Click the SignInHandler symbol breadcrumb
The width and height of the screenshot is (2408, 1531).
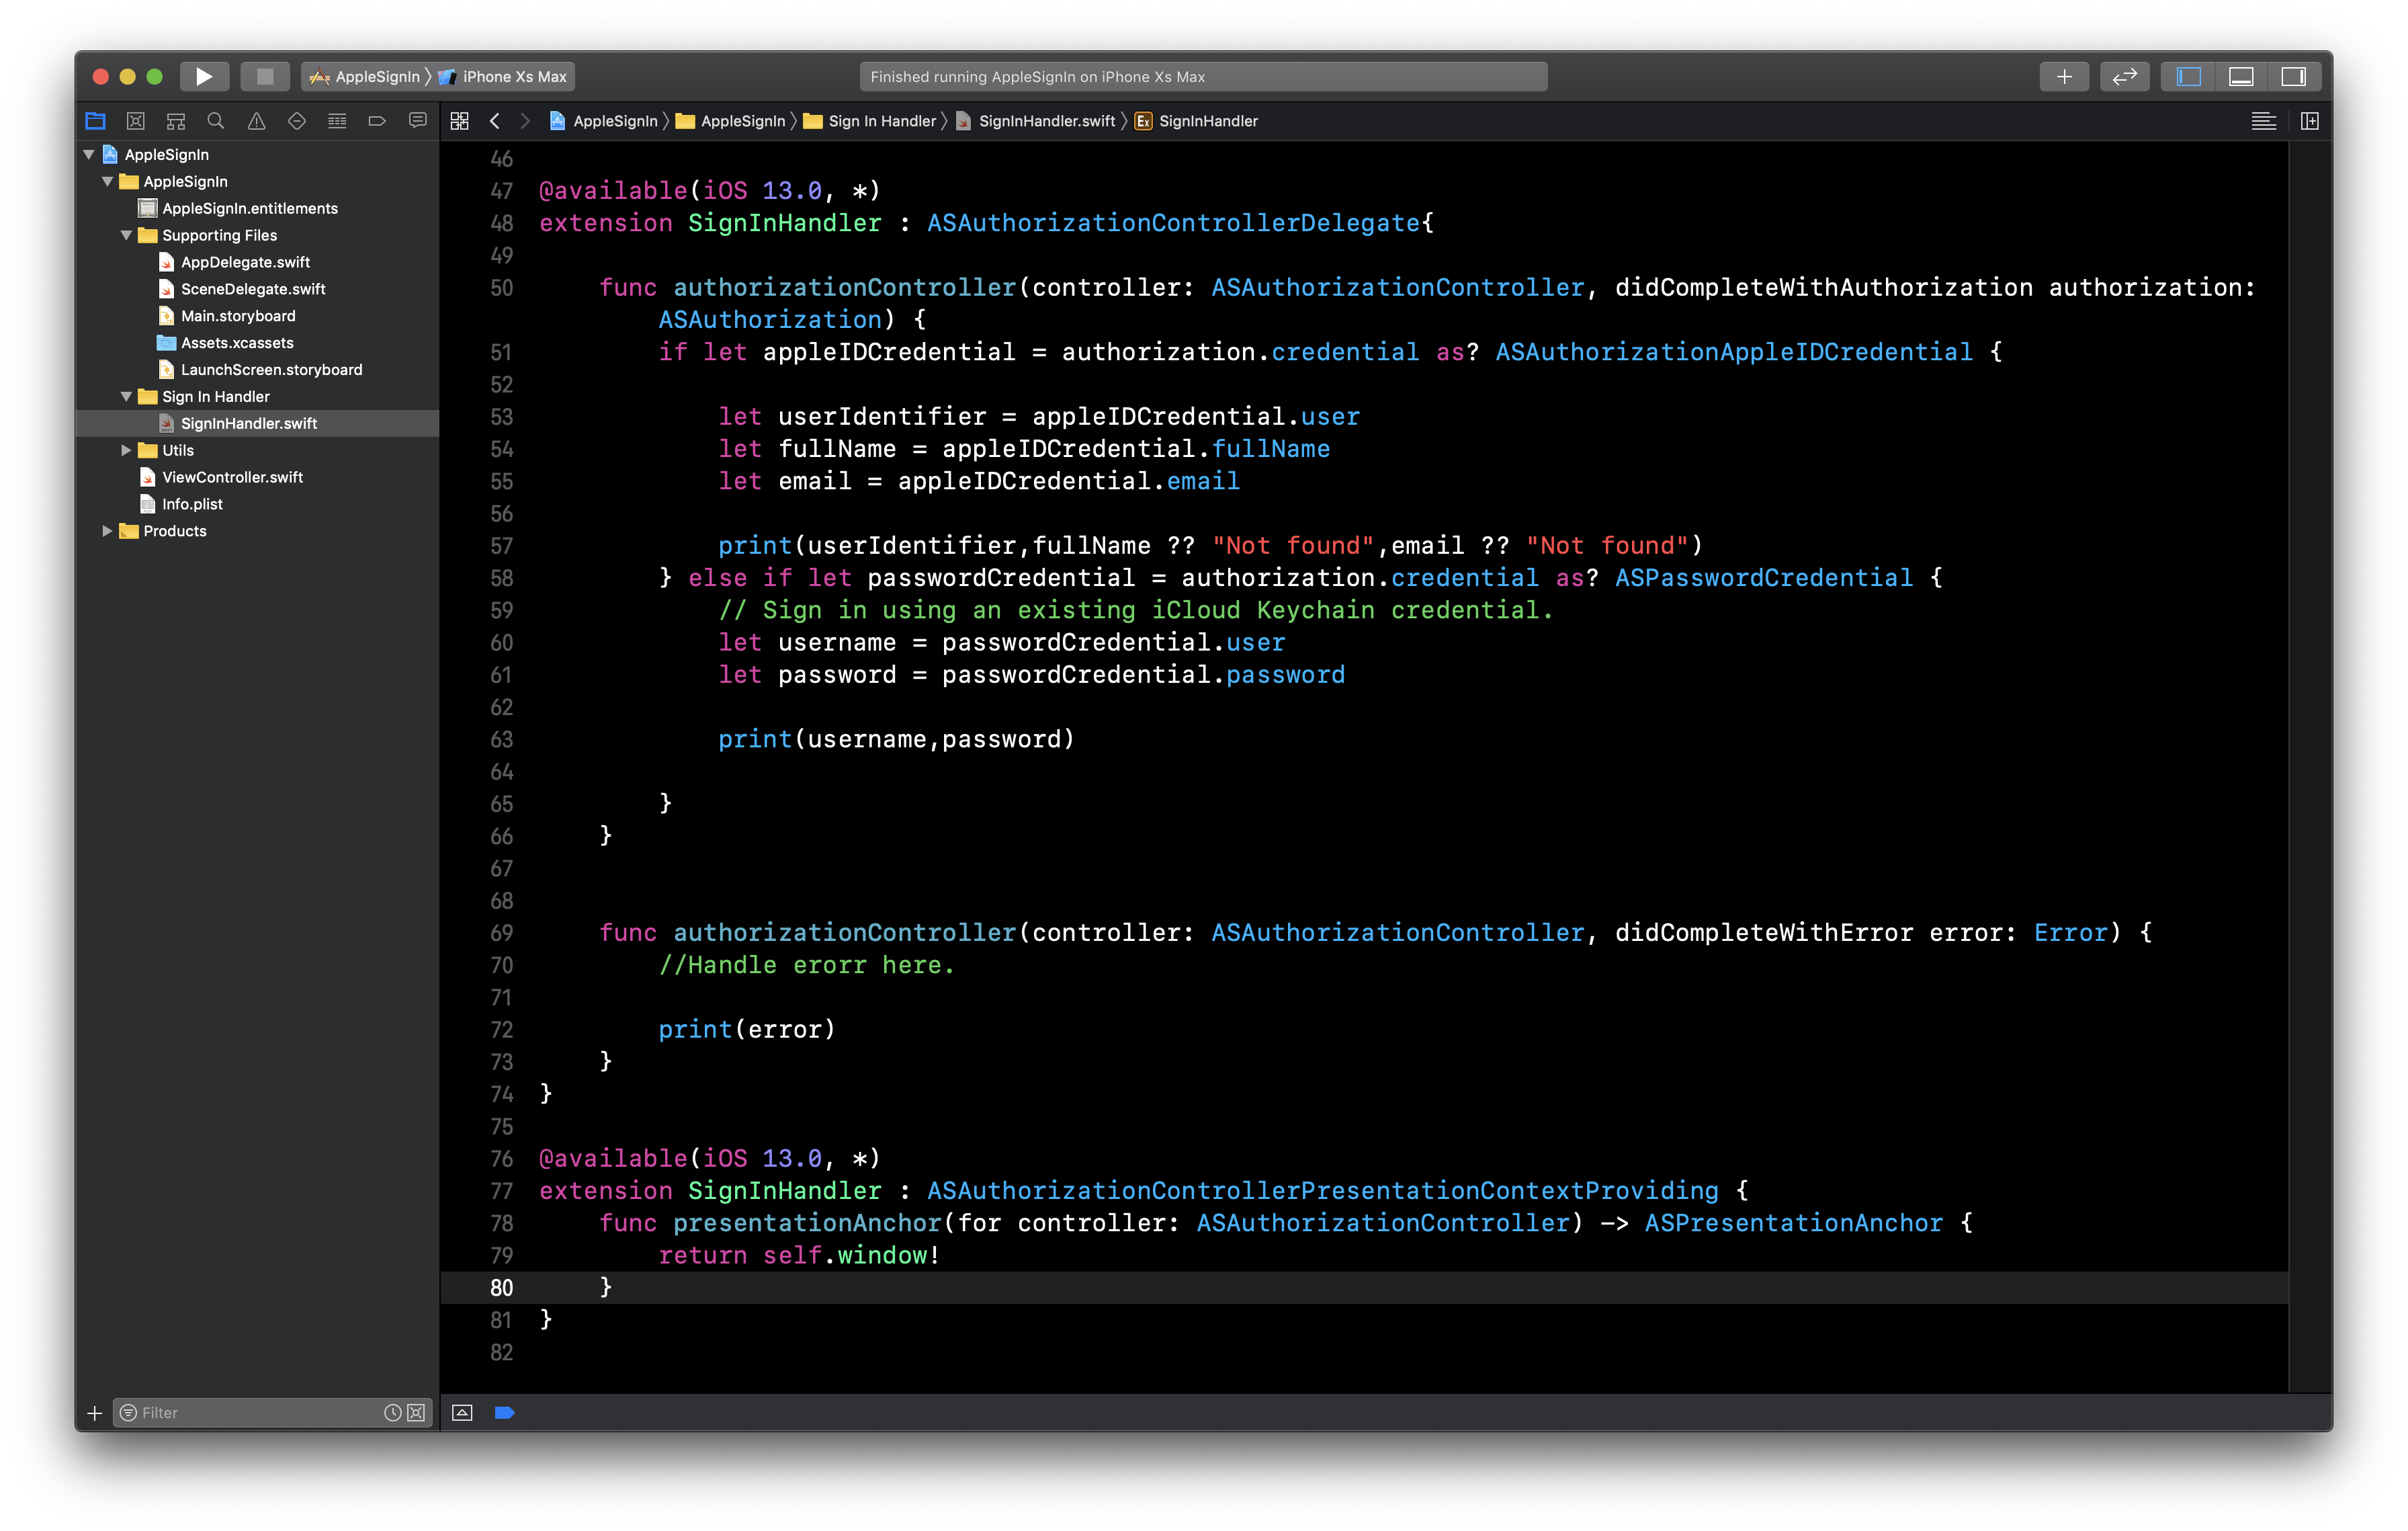click(x=1197, y=121)
